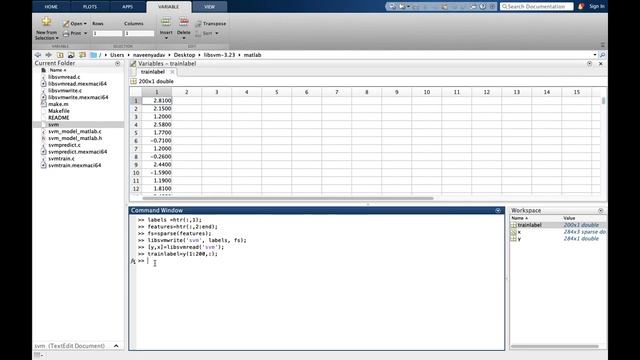
Task: Click column header 1 in variable editor
Action: [x=157, y=92]
